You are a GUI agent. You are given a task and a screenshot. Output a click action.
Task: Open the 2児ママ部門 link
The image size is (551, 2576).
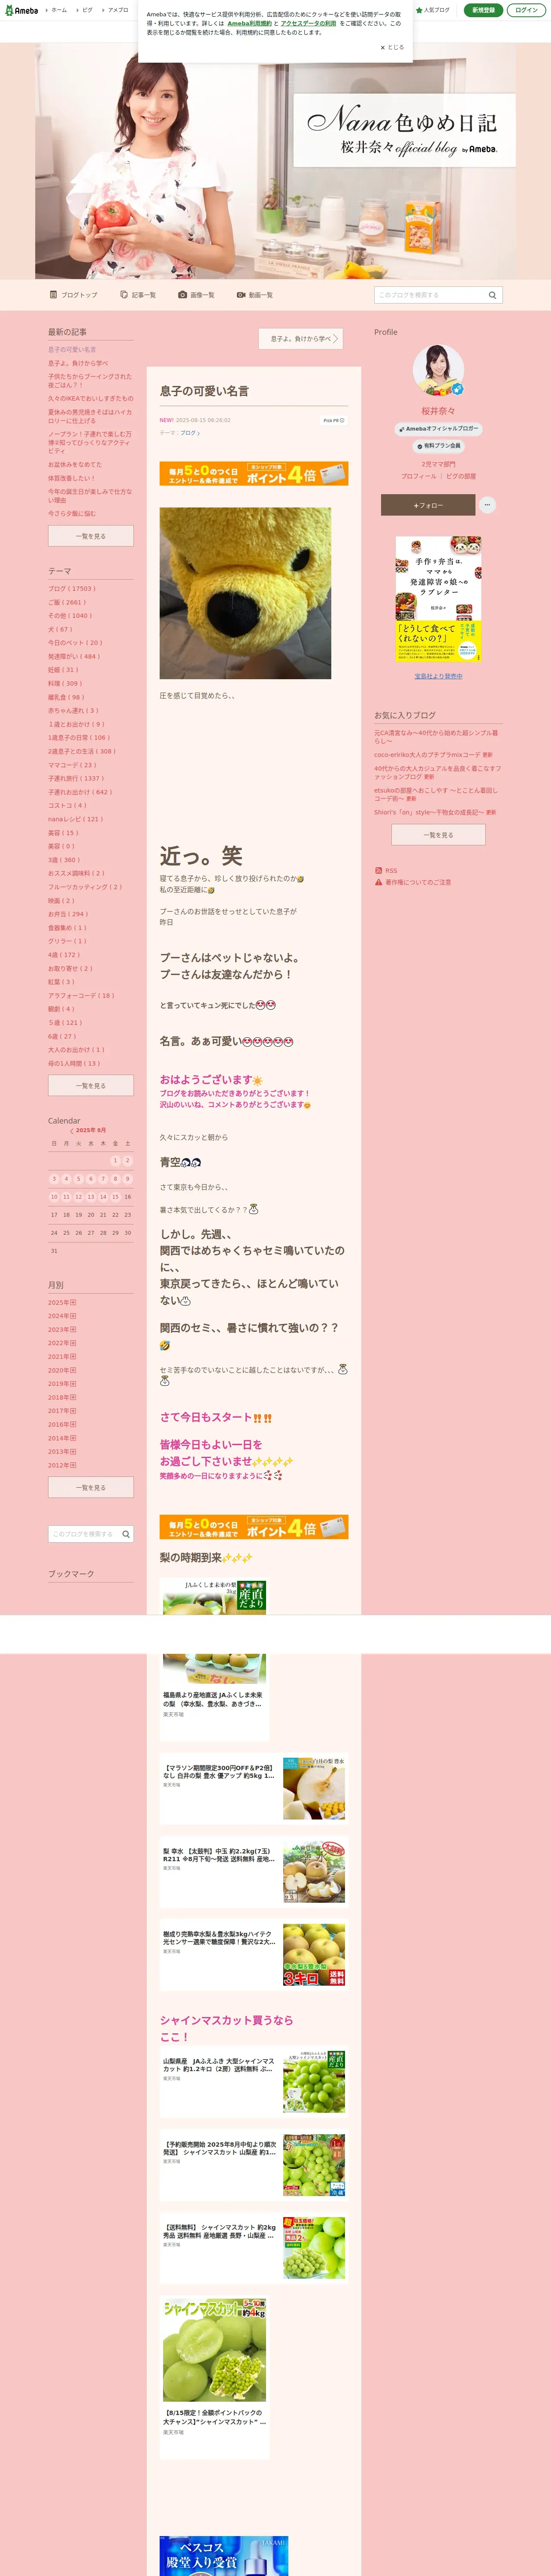[438, 464]
